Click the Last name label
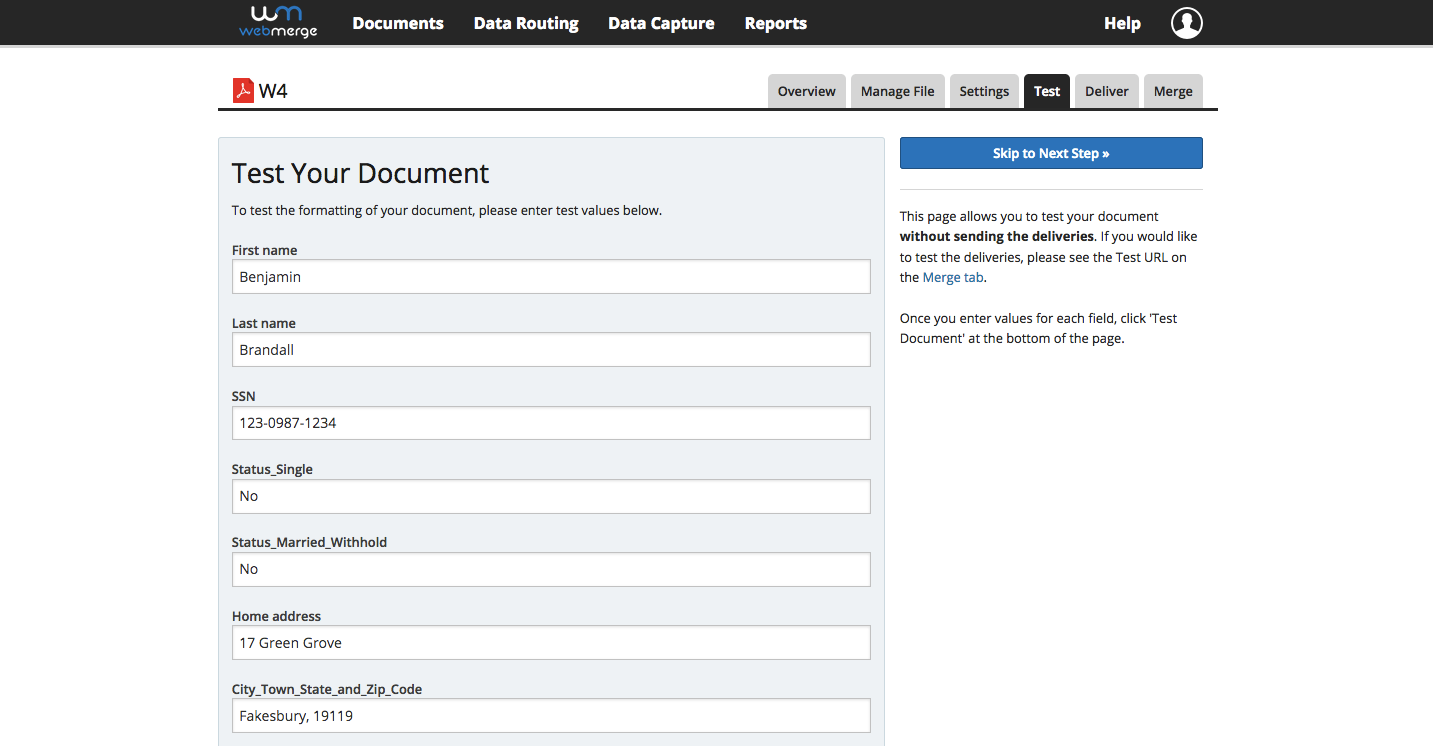Screen dimensions: 1433x746 264,323
